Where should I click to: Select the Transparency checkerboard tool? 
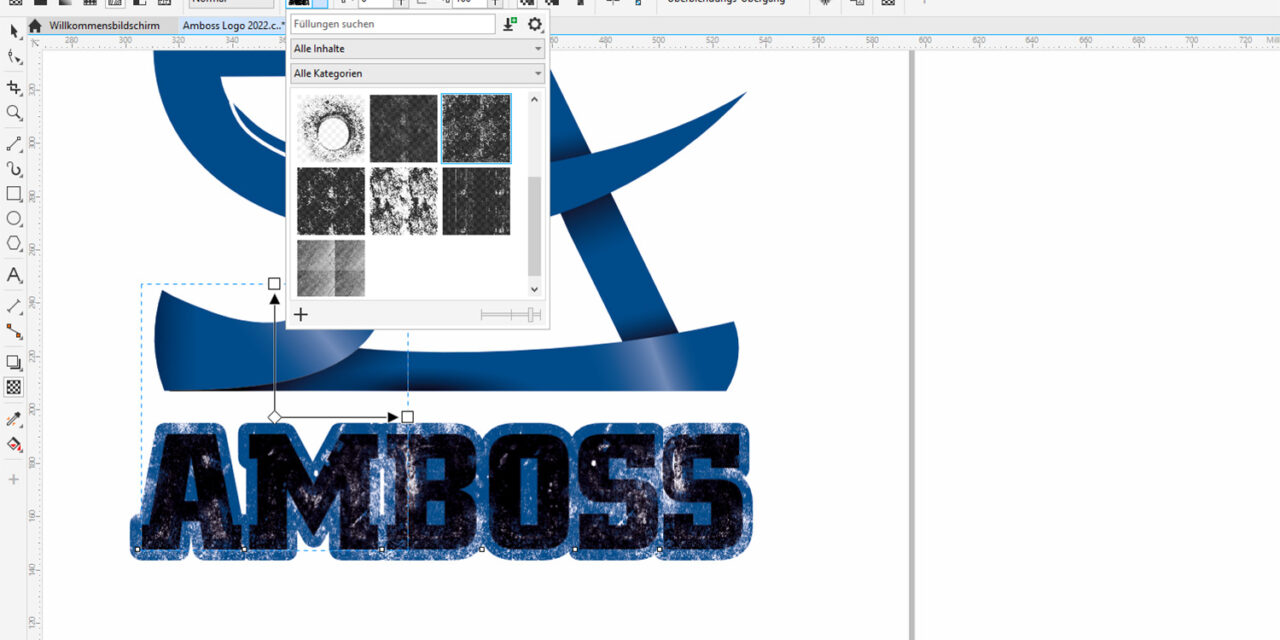coord(14,387)
